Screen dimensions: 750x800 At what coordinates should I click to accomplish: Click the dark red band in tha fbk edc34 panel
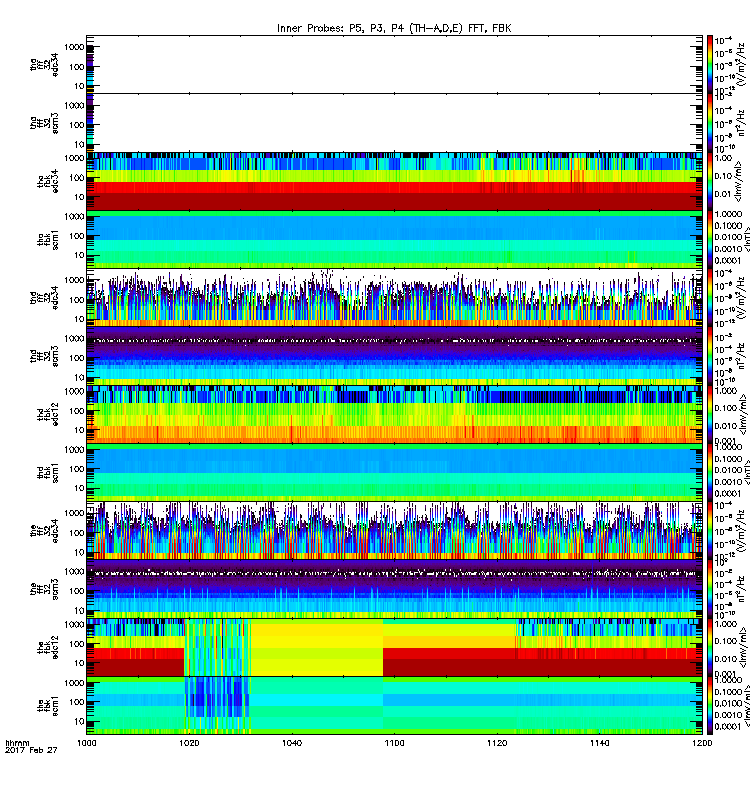click(394, 202)
